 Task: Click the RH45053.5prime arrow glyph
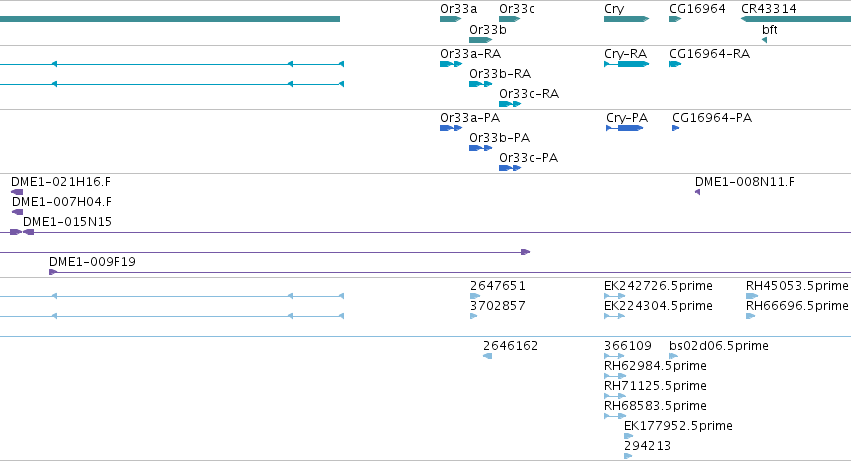pyautogui.click(x=752, y=296)
